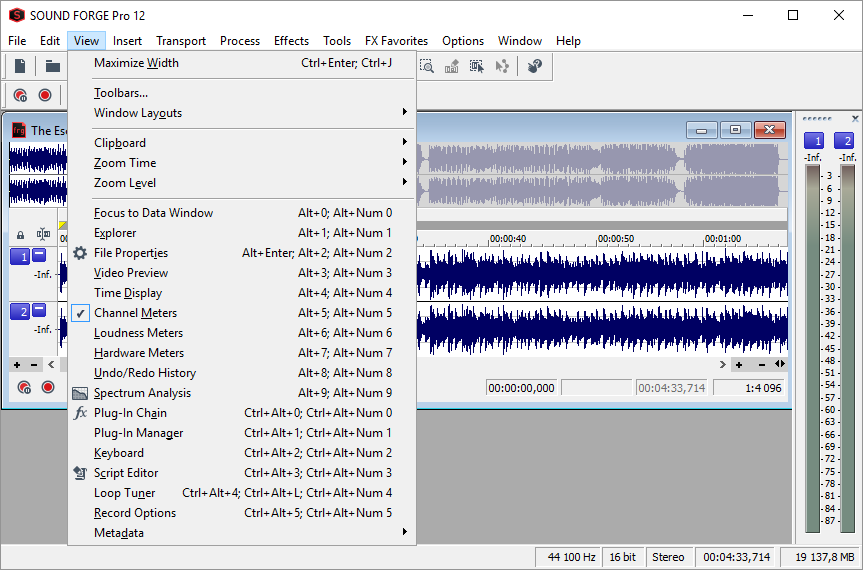Click the data window red Record icon at bottom

click(48, 387)
